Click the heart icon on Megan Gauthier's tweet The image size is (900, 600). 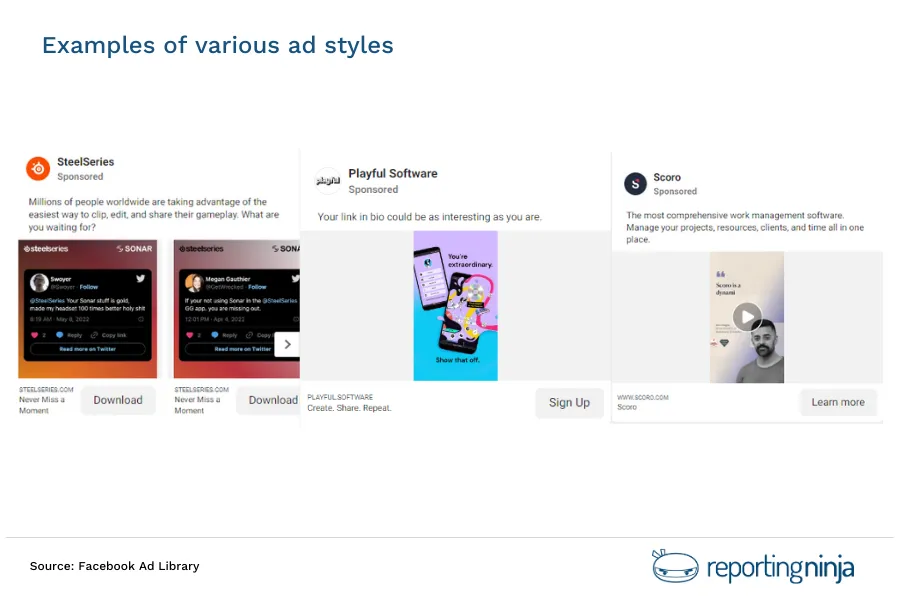(x=189, y=335)
